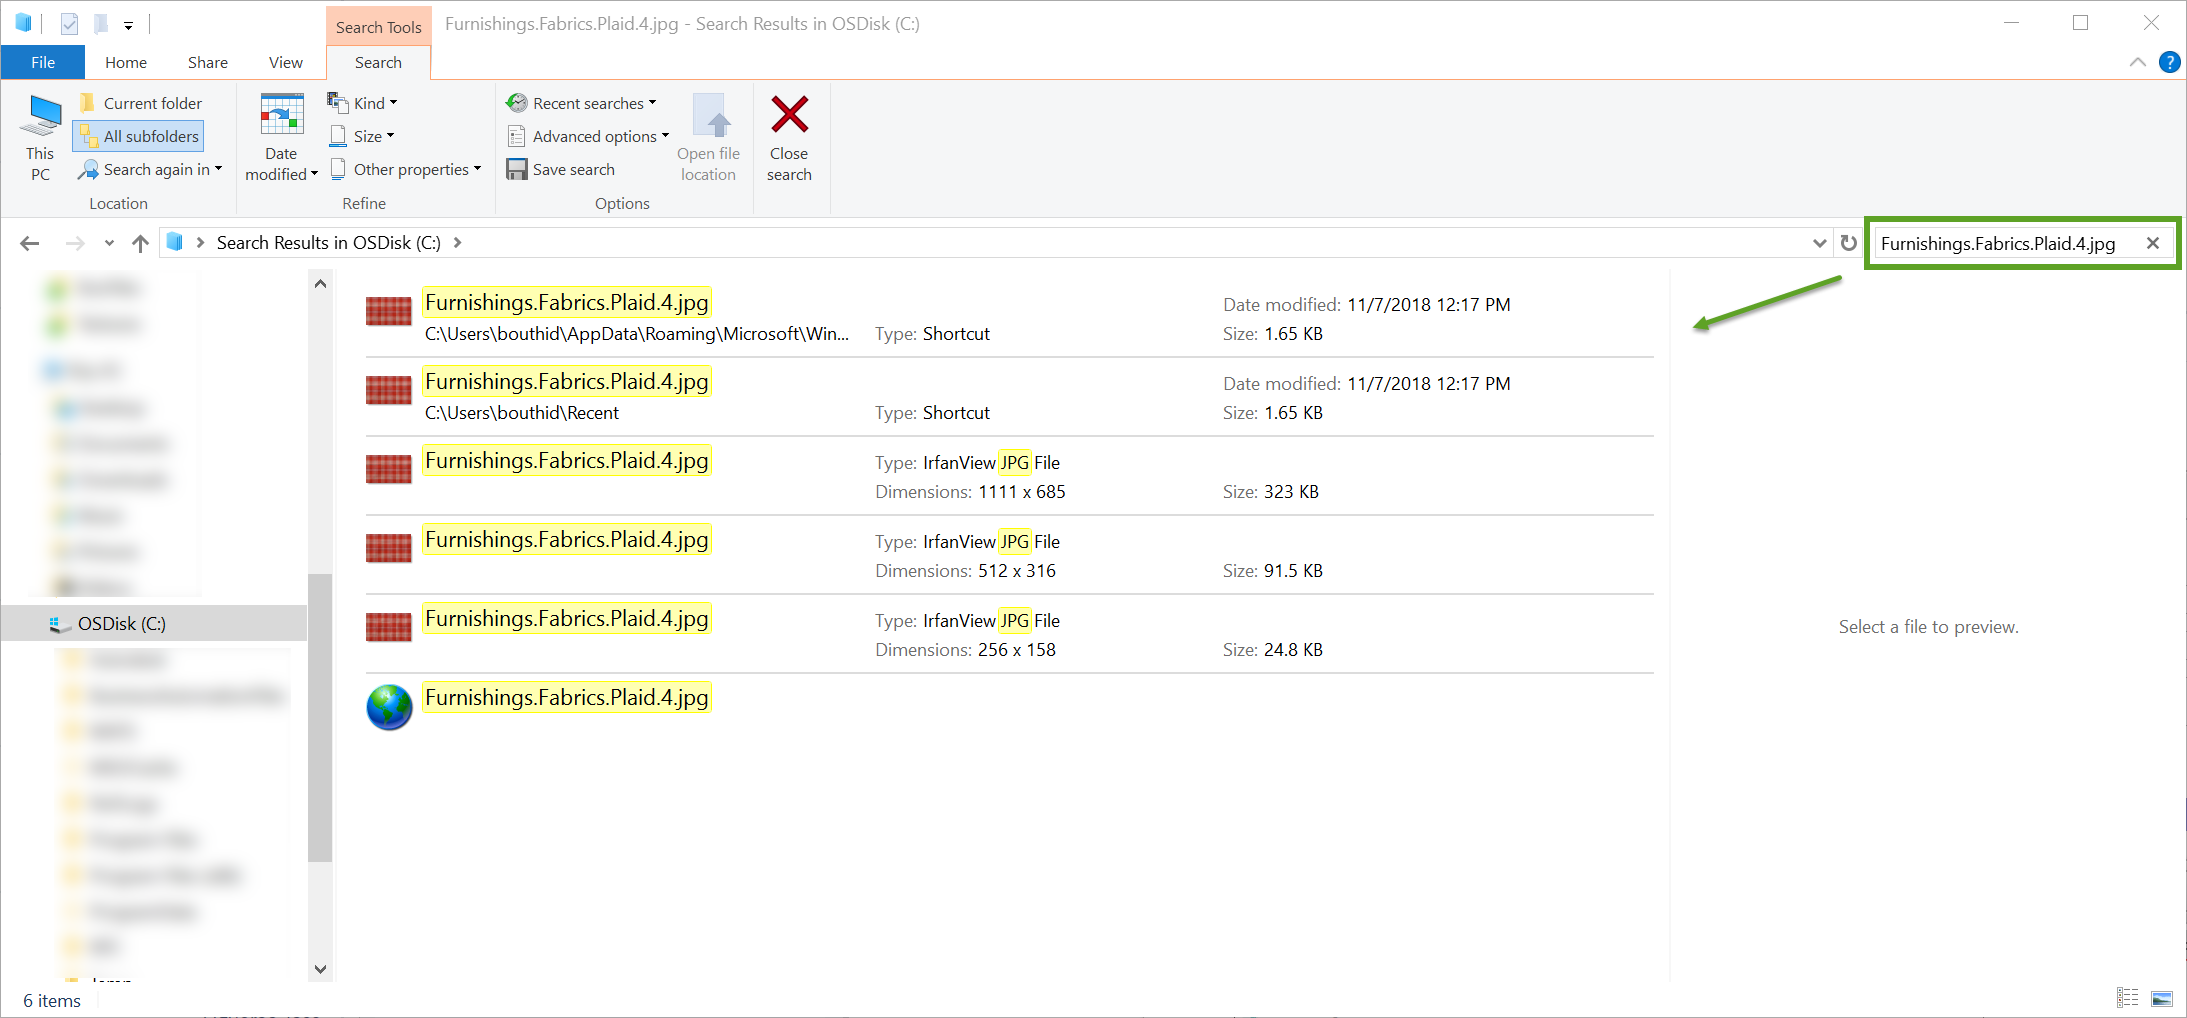The height and width of the screenshot is (1018, 2187).
Task: Click the red Close search icon
Action: pos(789,115)
